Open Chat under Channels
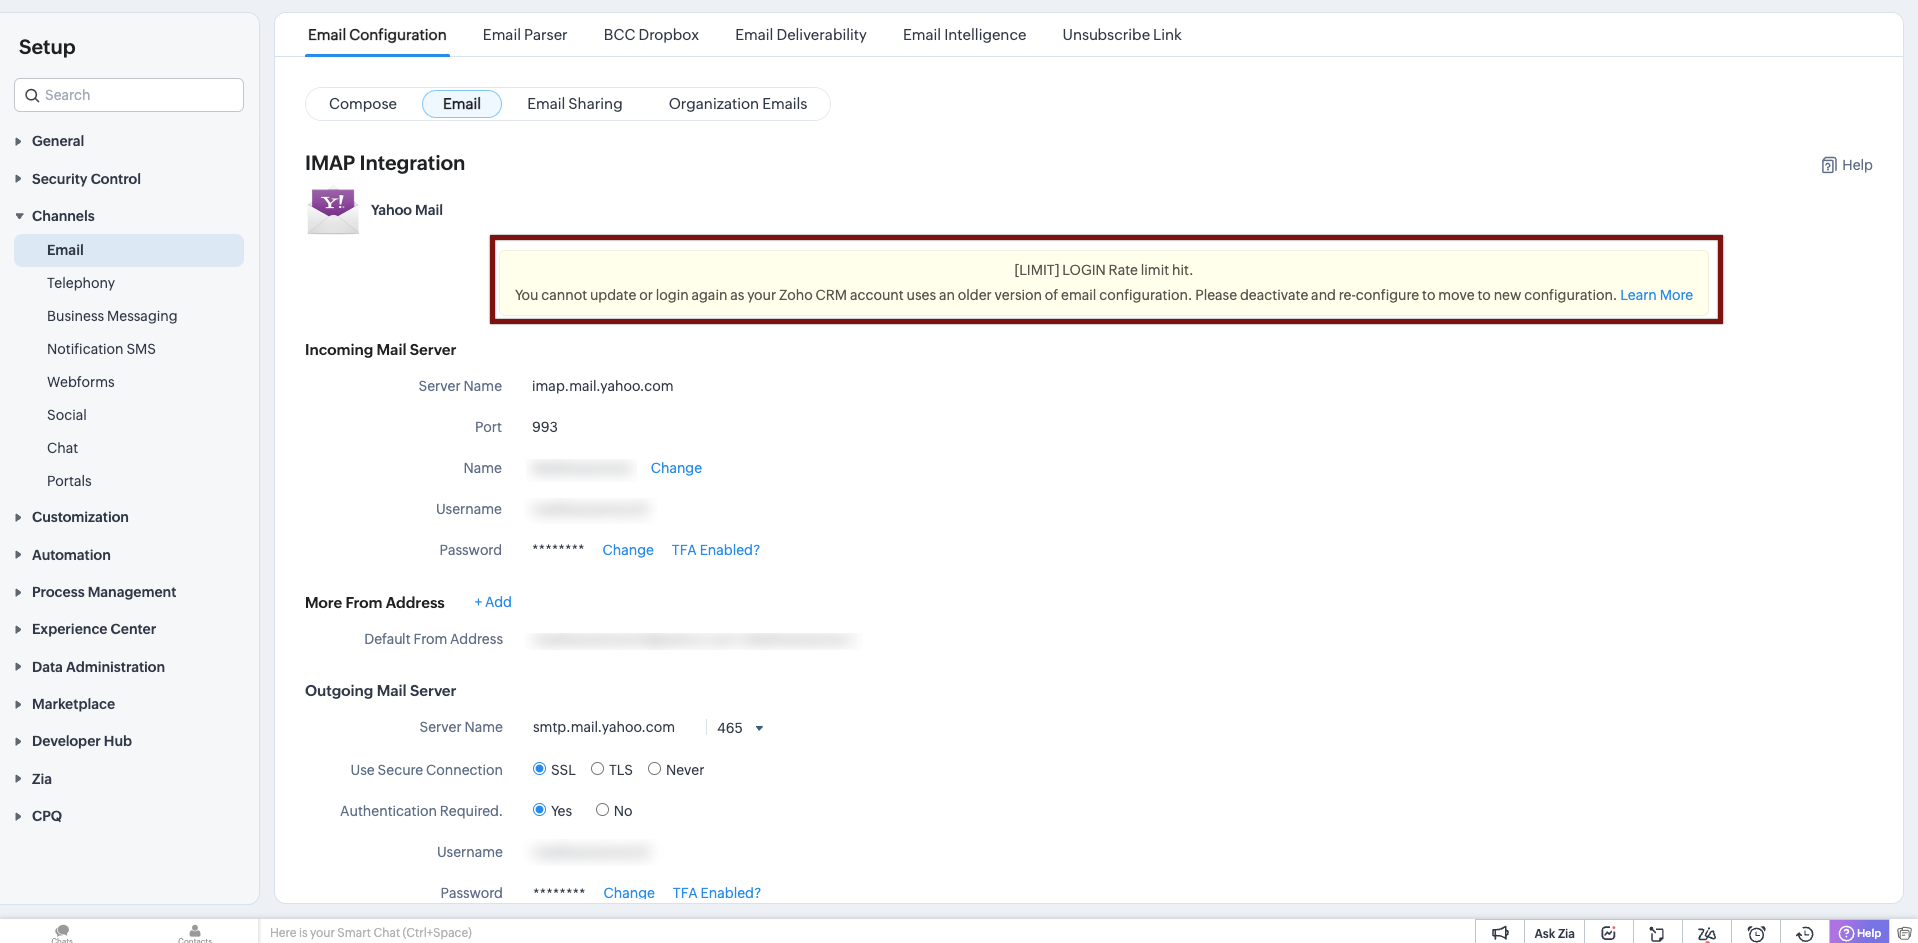This screenshot has width=1918, height=943. tap(62, 448)
